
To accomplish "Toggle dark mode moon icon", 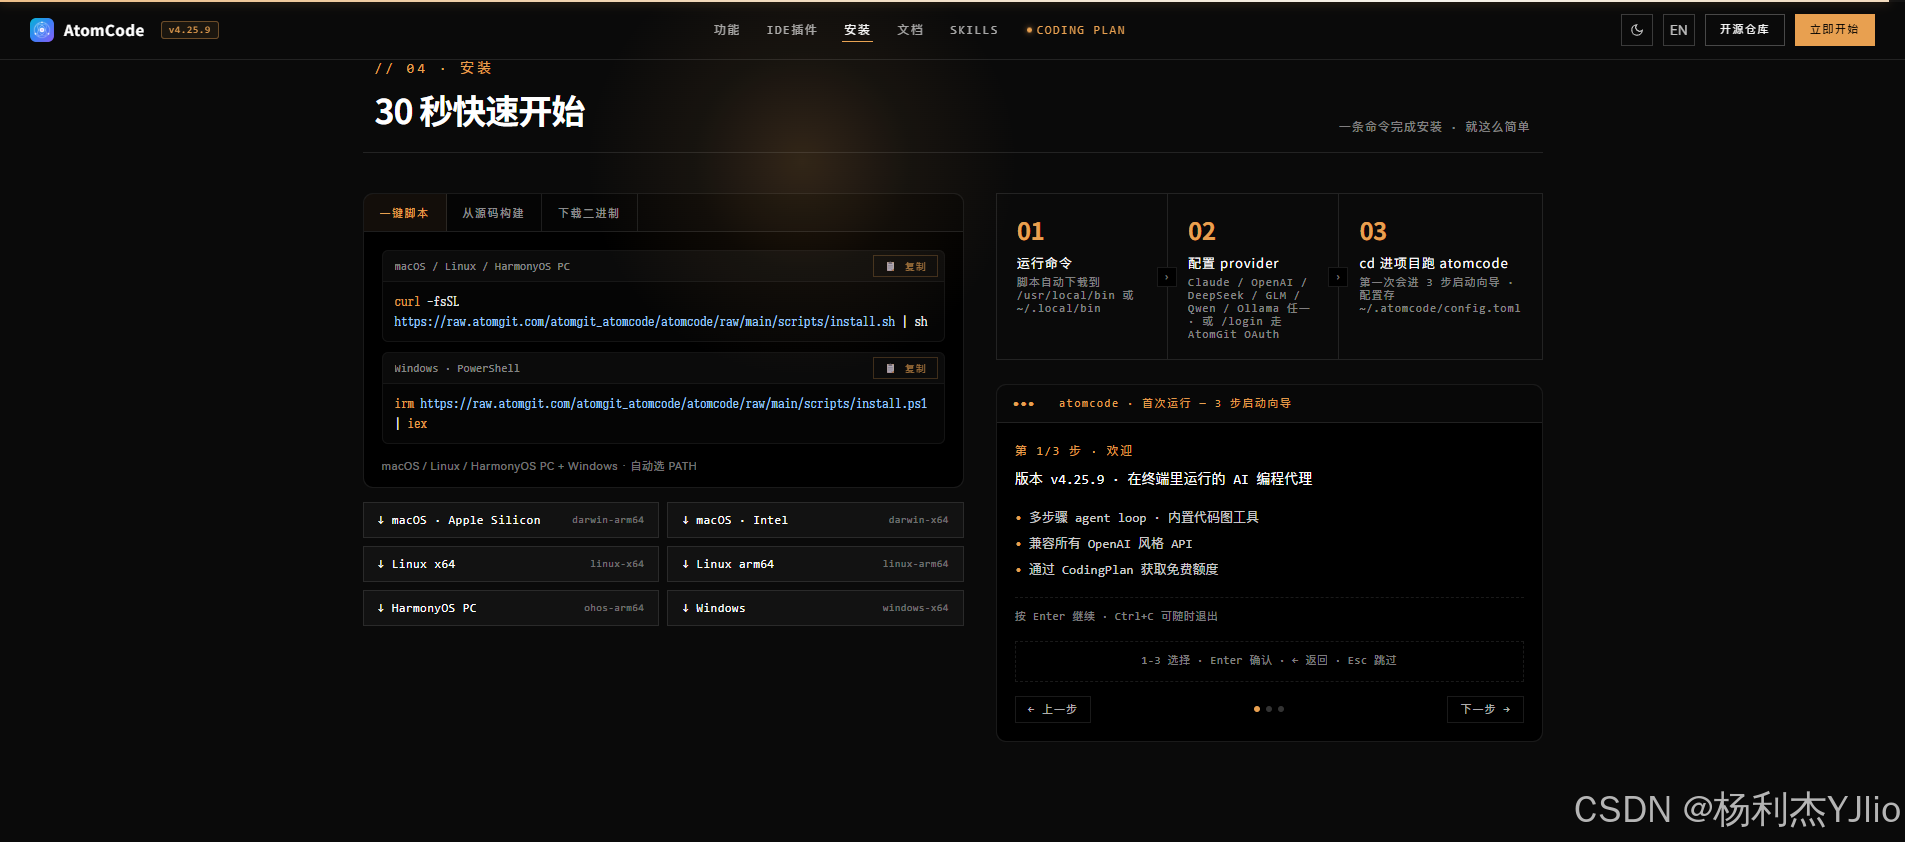I will [1637, 30].
